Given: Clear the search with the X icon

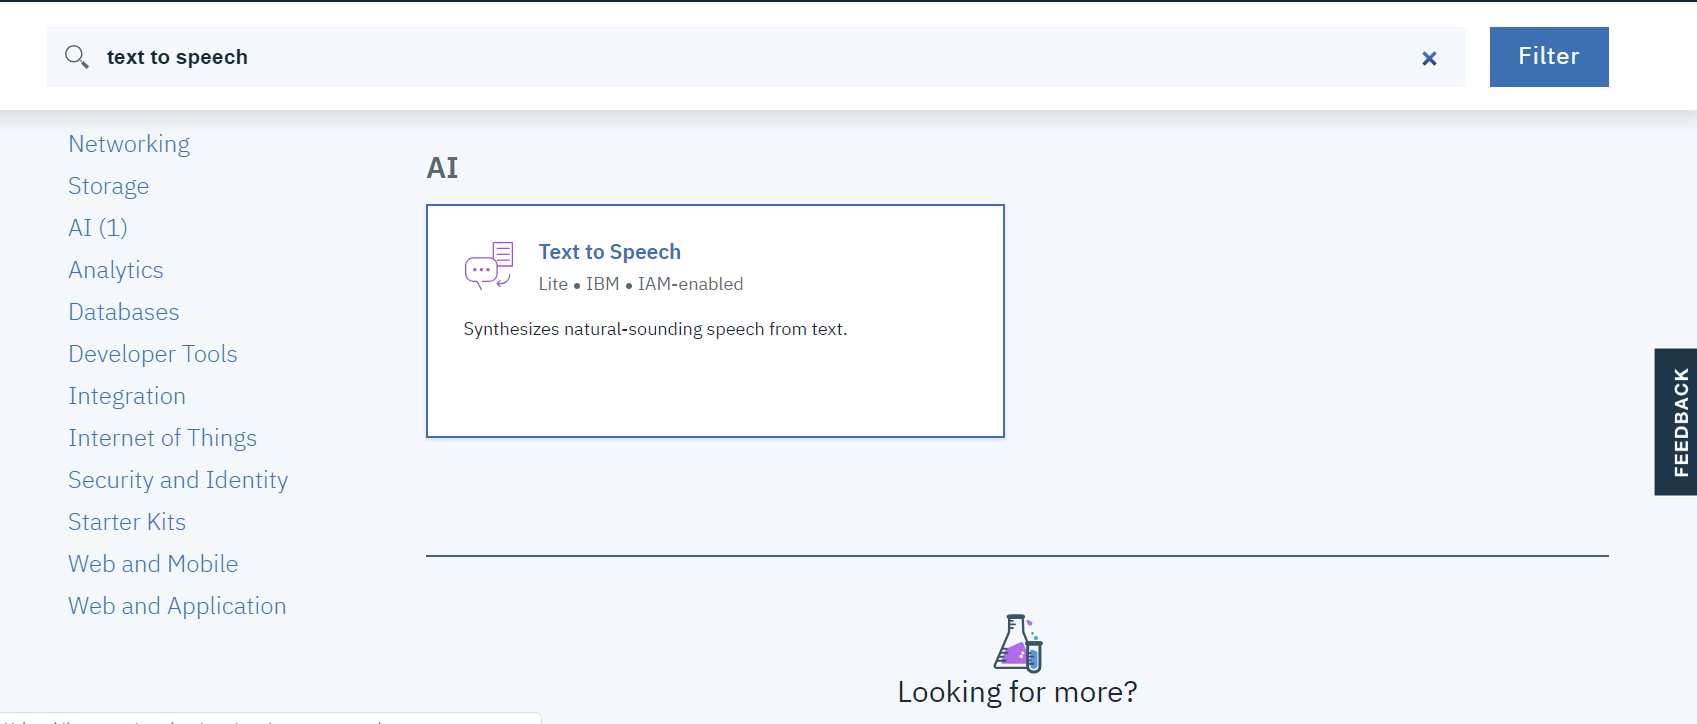Looking at the screenshot, I should [1429, 59].
